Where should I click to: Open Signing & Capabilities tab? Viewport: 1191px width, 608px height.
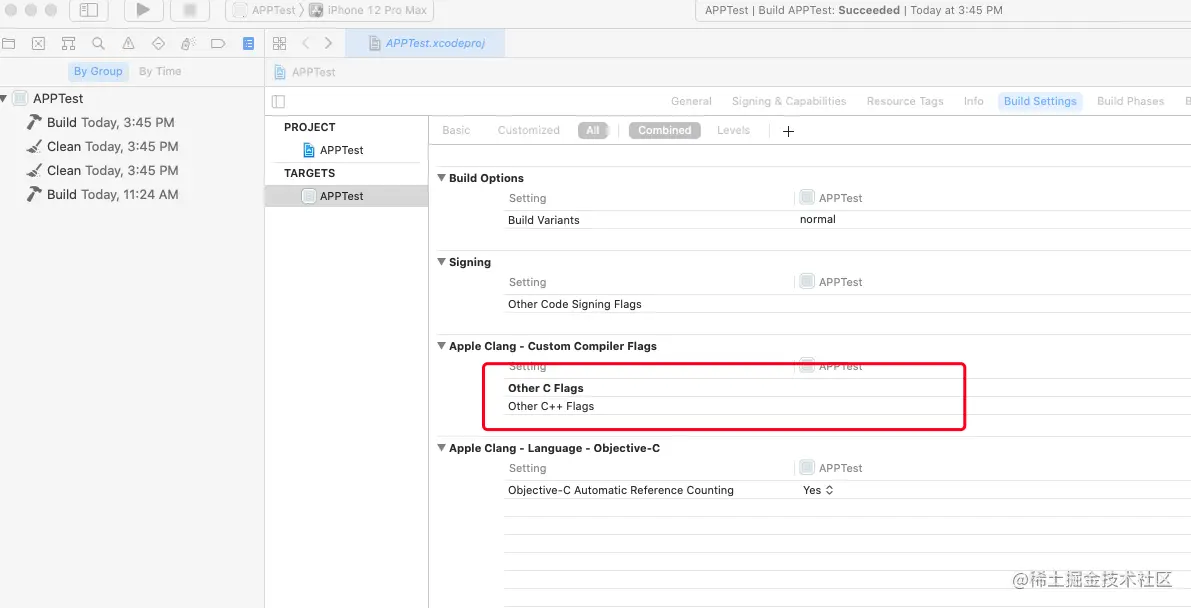coord(789,101)
